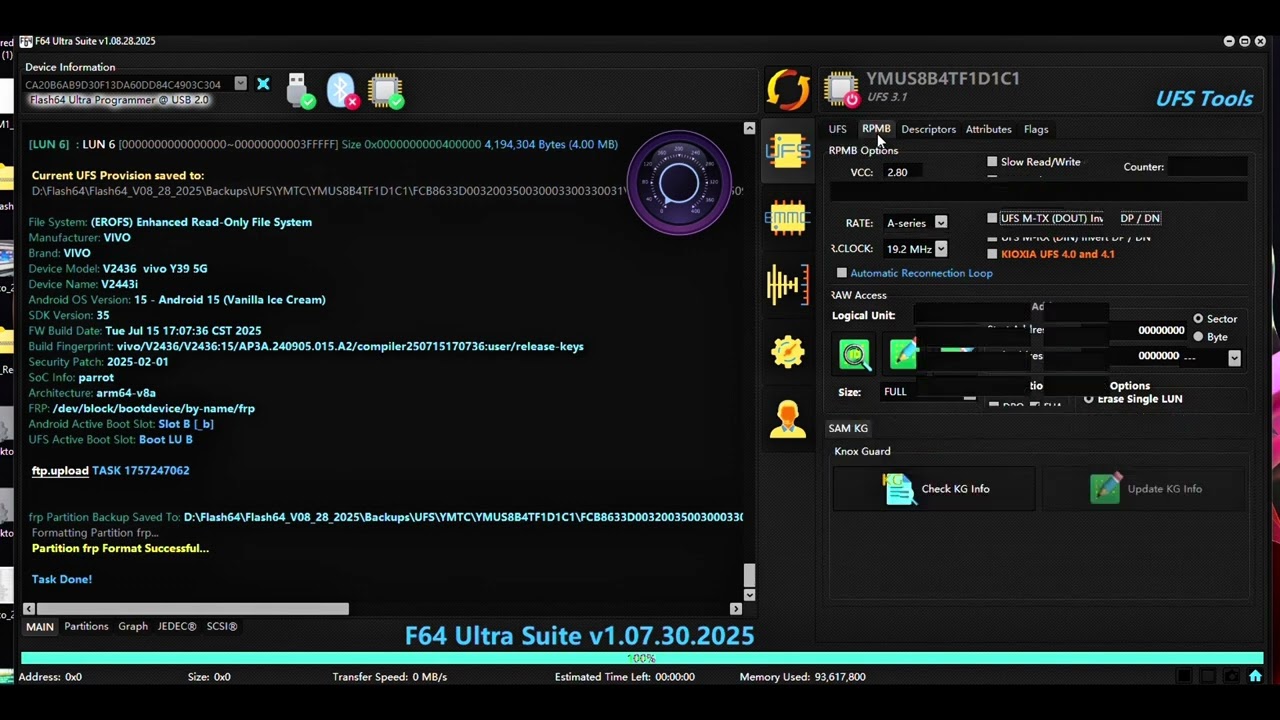Open the JEDEC tab

pyautogui.click(x=177, y=626)
